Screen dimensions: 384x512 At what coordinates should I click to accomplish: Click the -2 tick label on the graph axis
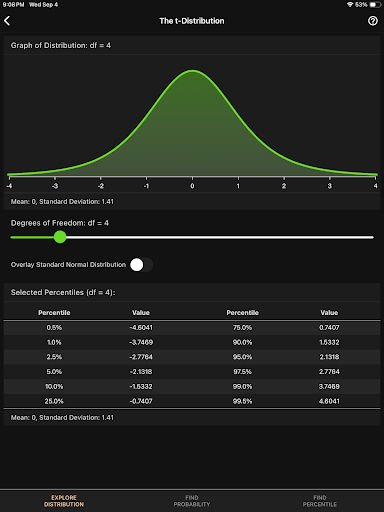coord(101,186)
